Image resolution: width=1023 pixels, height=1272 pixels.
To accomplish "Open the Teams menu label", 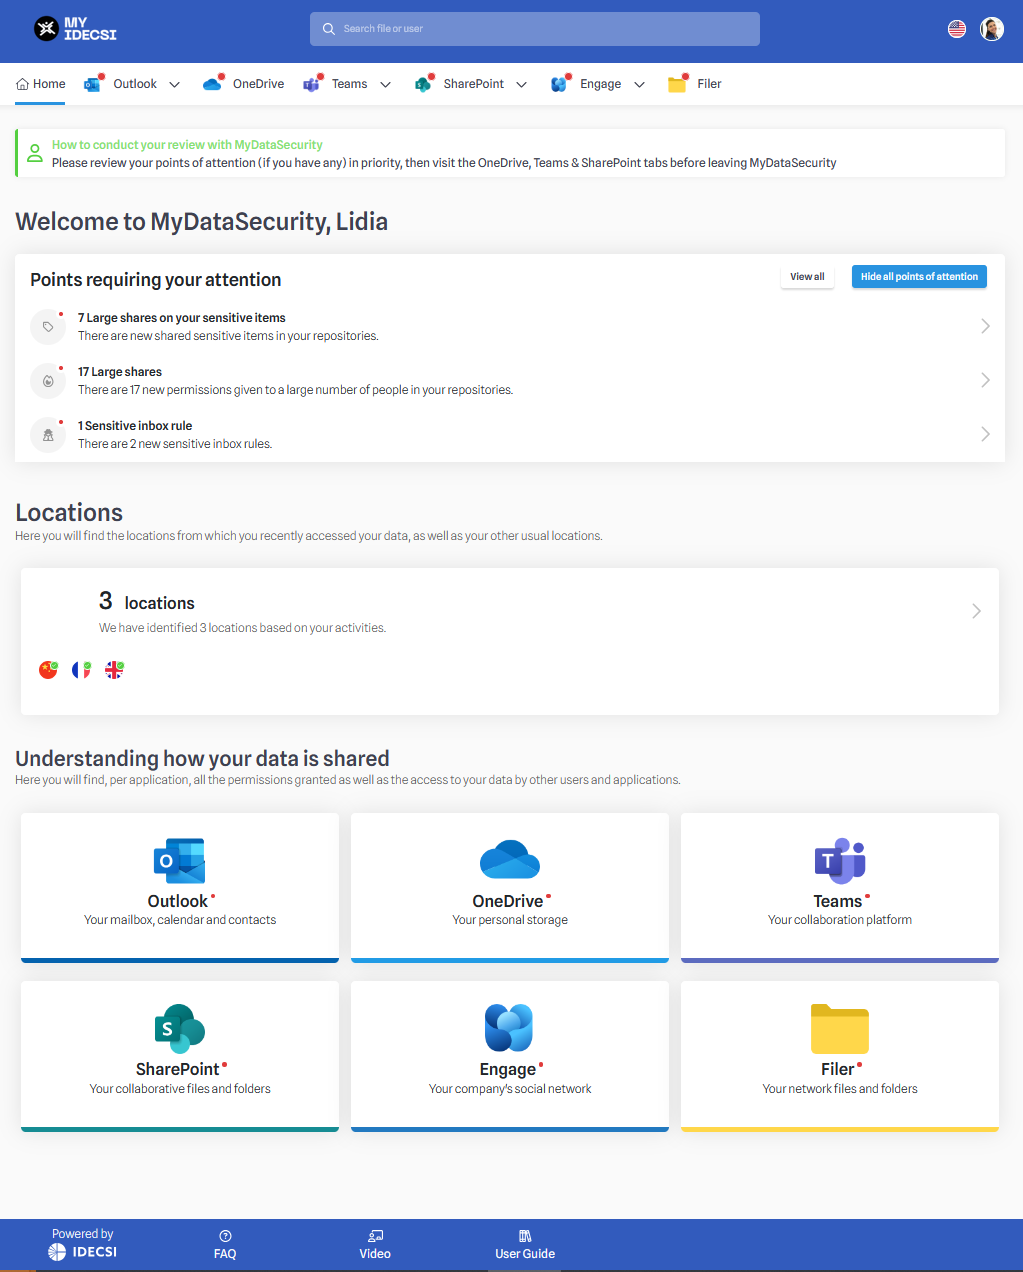I will (349, 84).
